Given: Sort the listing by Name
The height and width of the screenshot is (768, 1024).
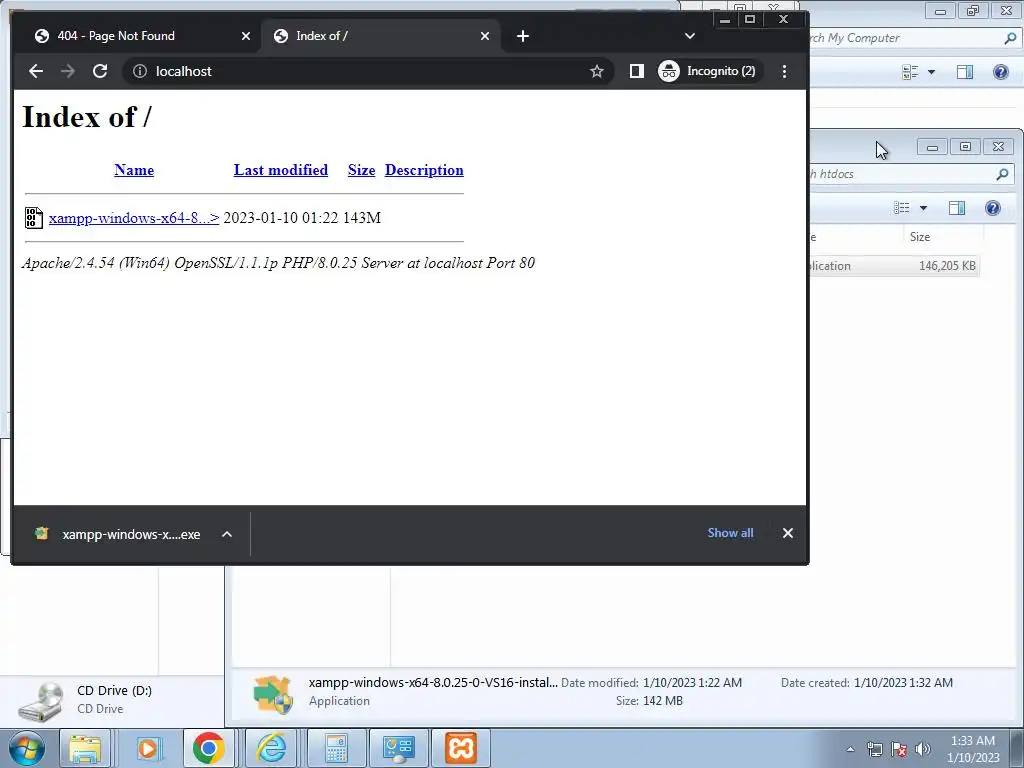Looking at the screenshot, I should [x=134, y=170].
